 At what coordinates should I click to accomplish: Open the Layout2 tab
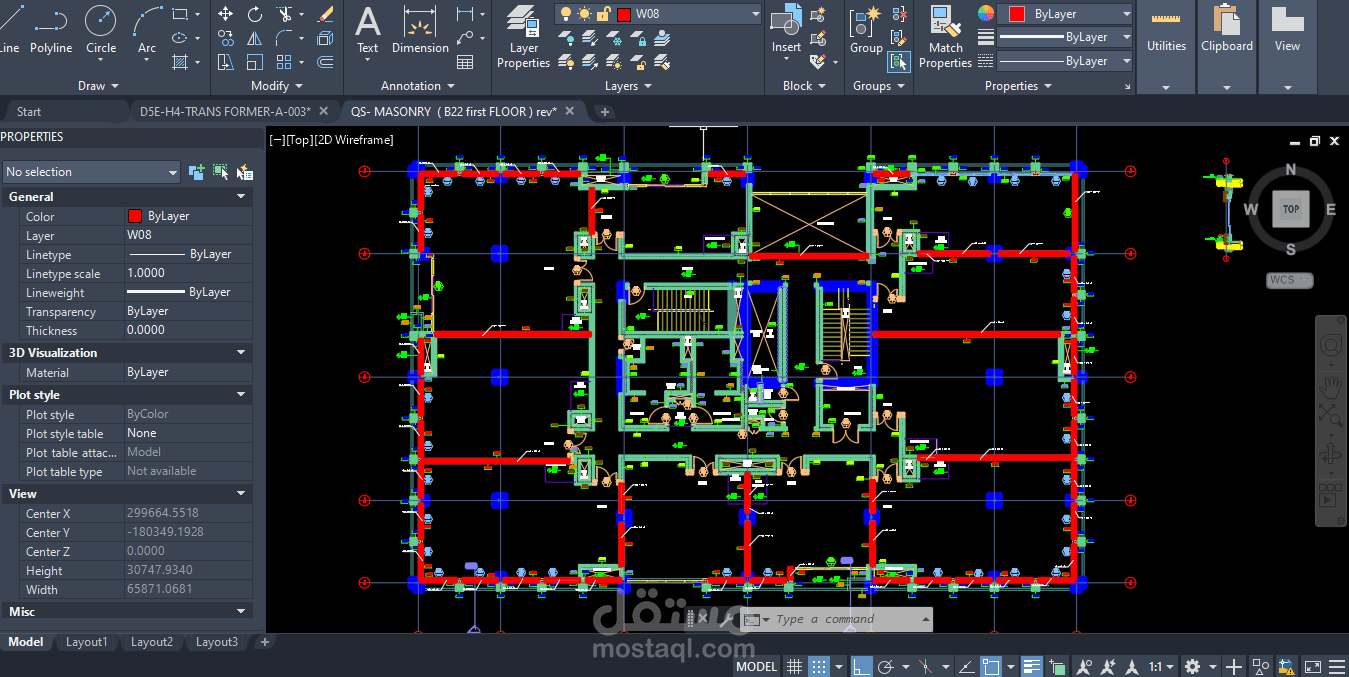pos(152,642)
